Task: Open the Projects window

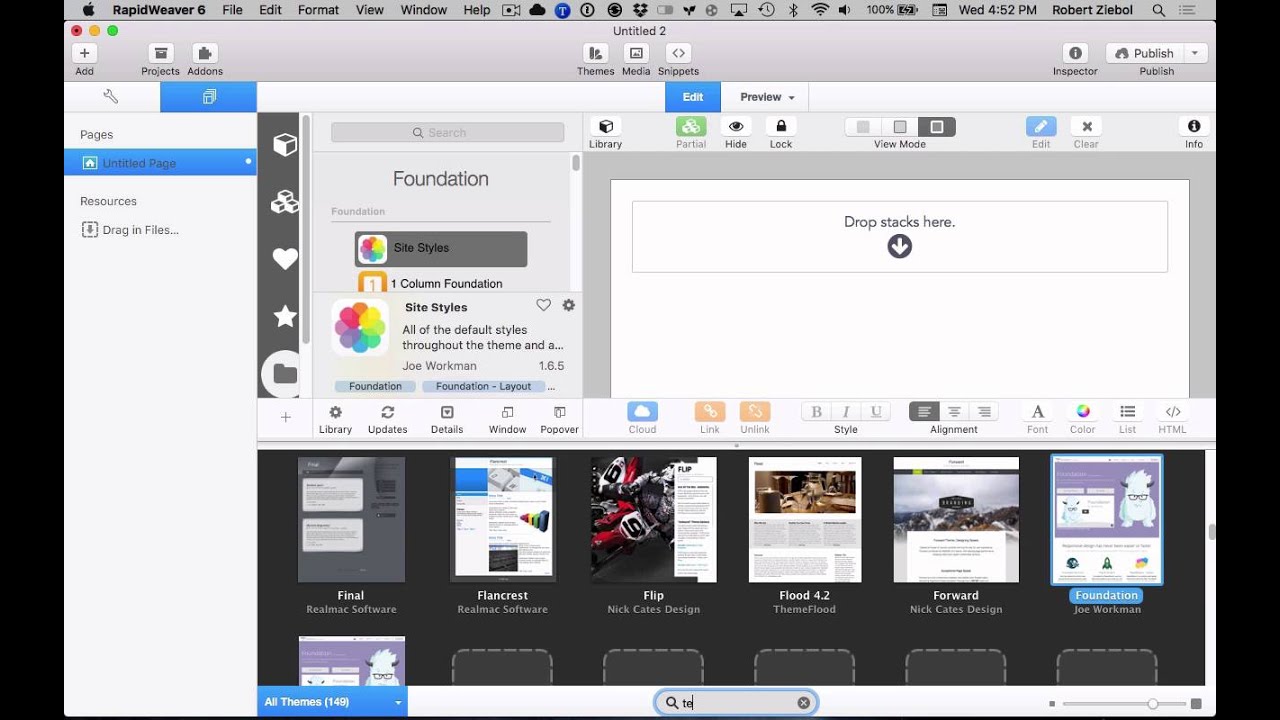Action: pyautogui.click(x=160, y=53)
